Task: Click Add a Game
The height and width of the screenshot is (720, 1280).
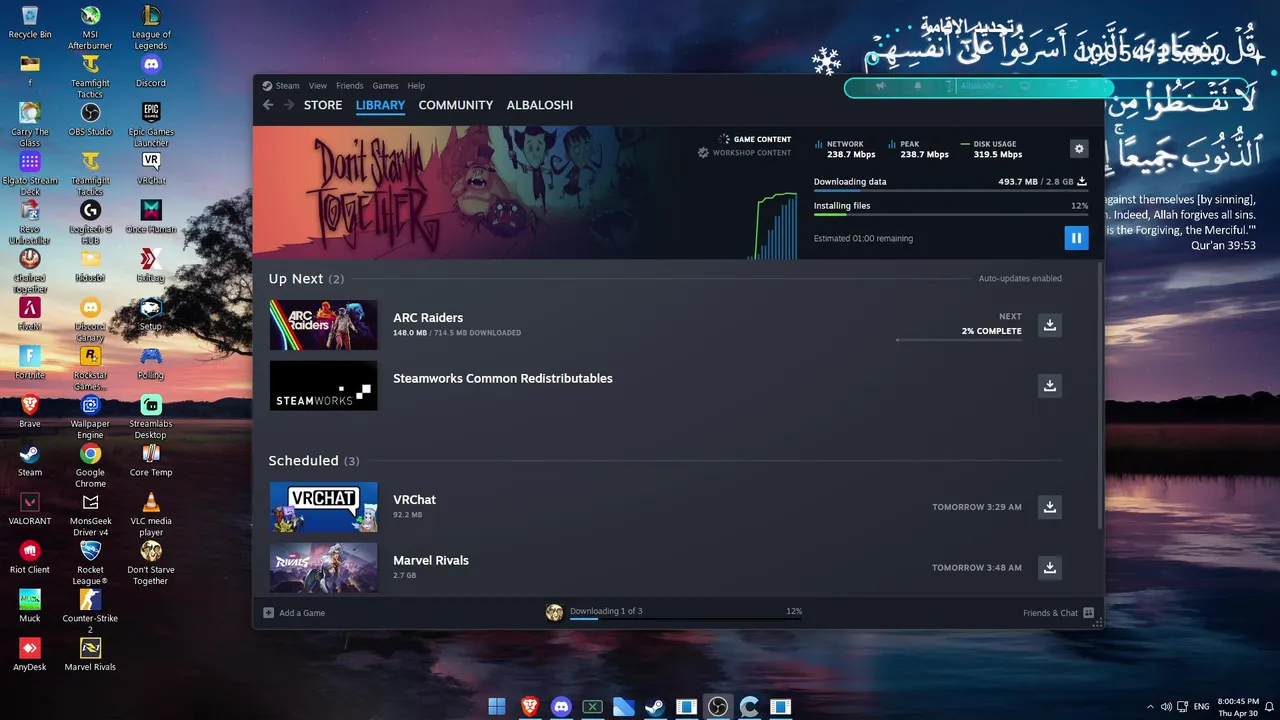Action: click(x=294, y=613)
